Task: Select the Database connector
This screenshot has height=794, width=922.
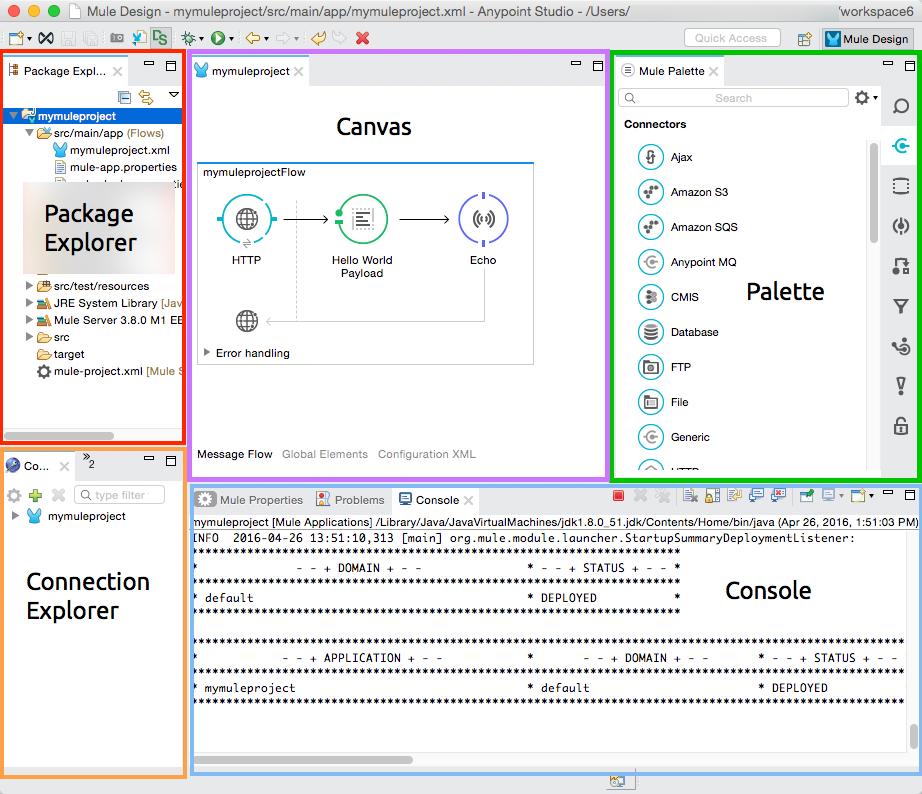Action: [679, 332]
